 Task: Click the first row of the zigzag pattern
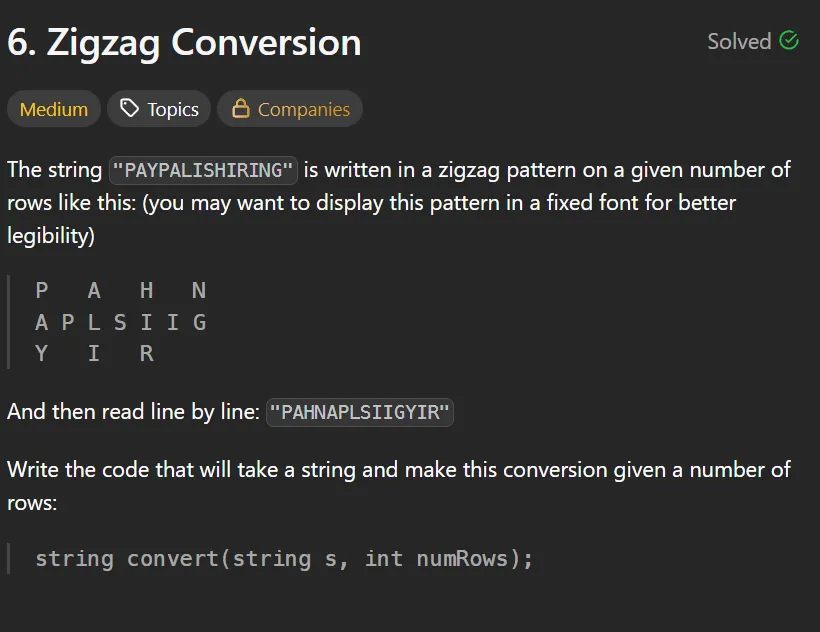coord(120,290)
